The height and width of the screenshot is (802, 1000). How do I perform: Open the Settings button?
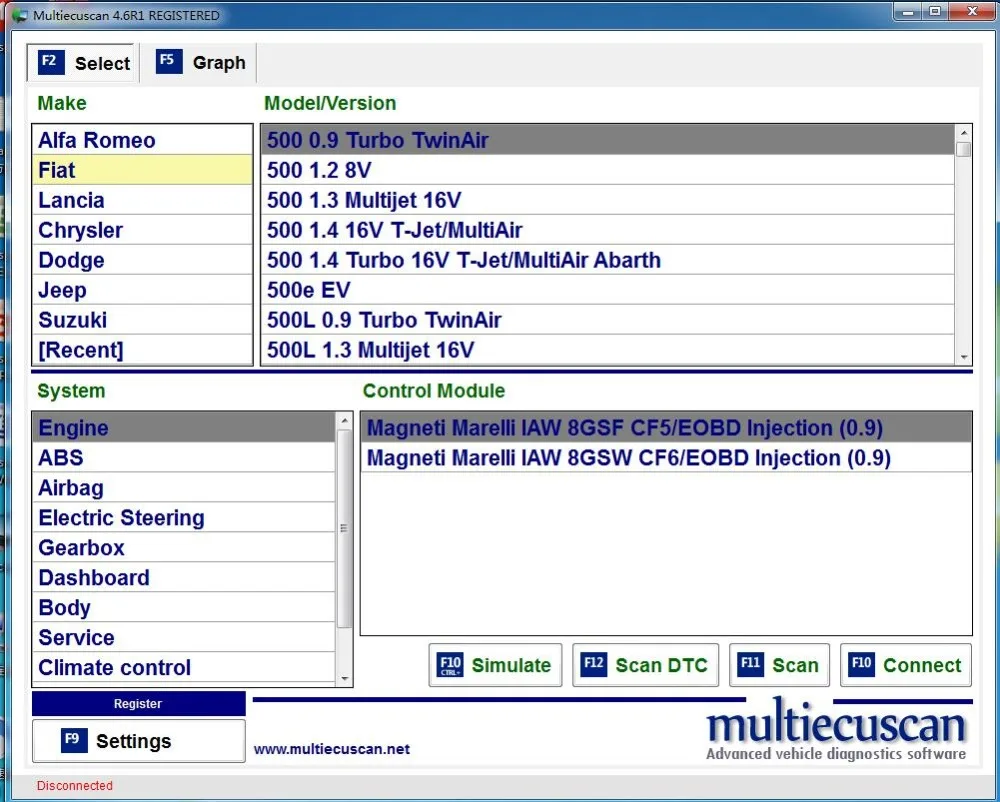138,741
